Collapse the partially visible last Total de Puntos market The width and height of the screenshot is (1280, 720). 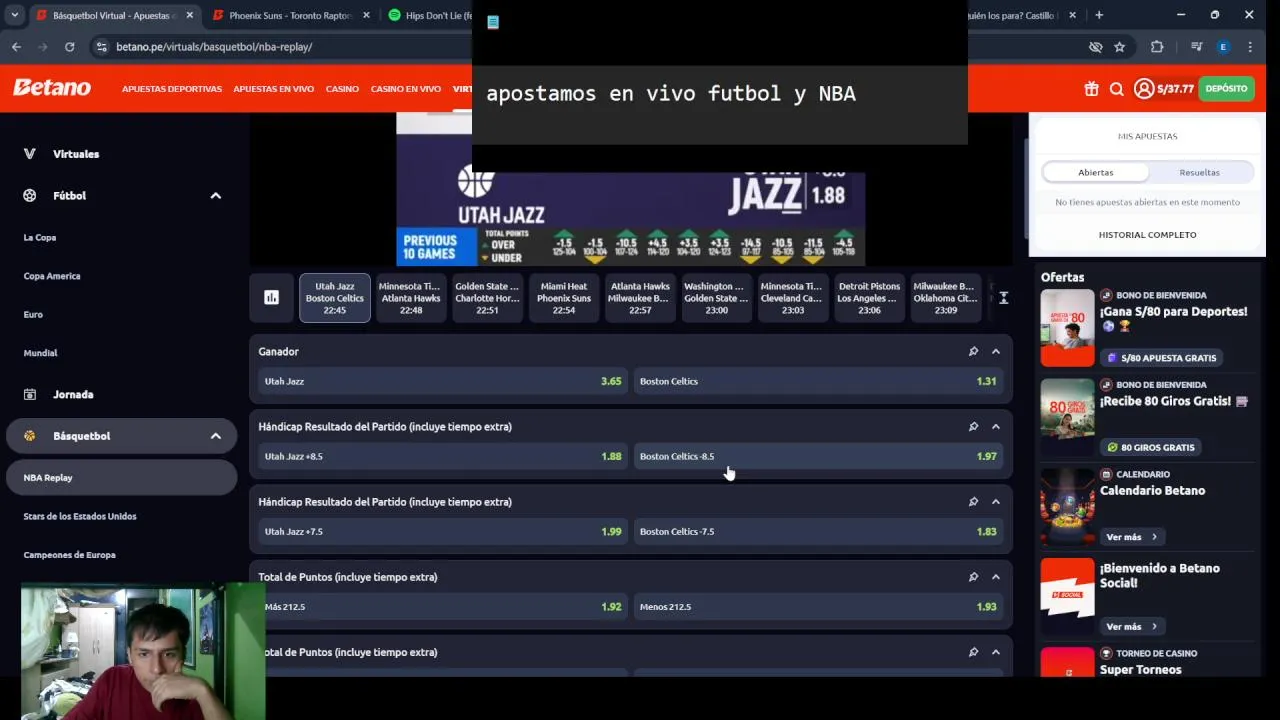(x=996, y=652)
